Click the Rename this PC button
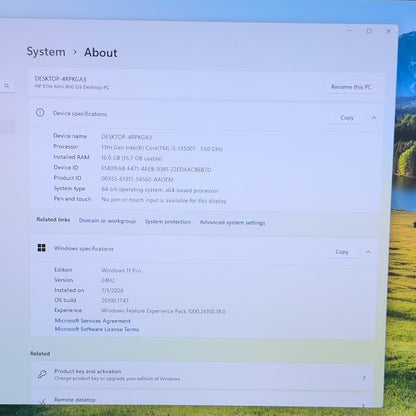This screenshot has height=416, width=416. coord(351,87)
